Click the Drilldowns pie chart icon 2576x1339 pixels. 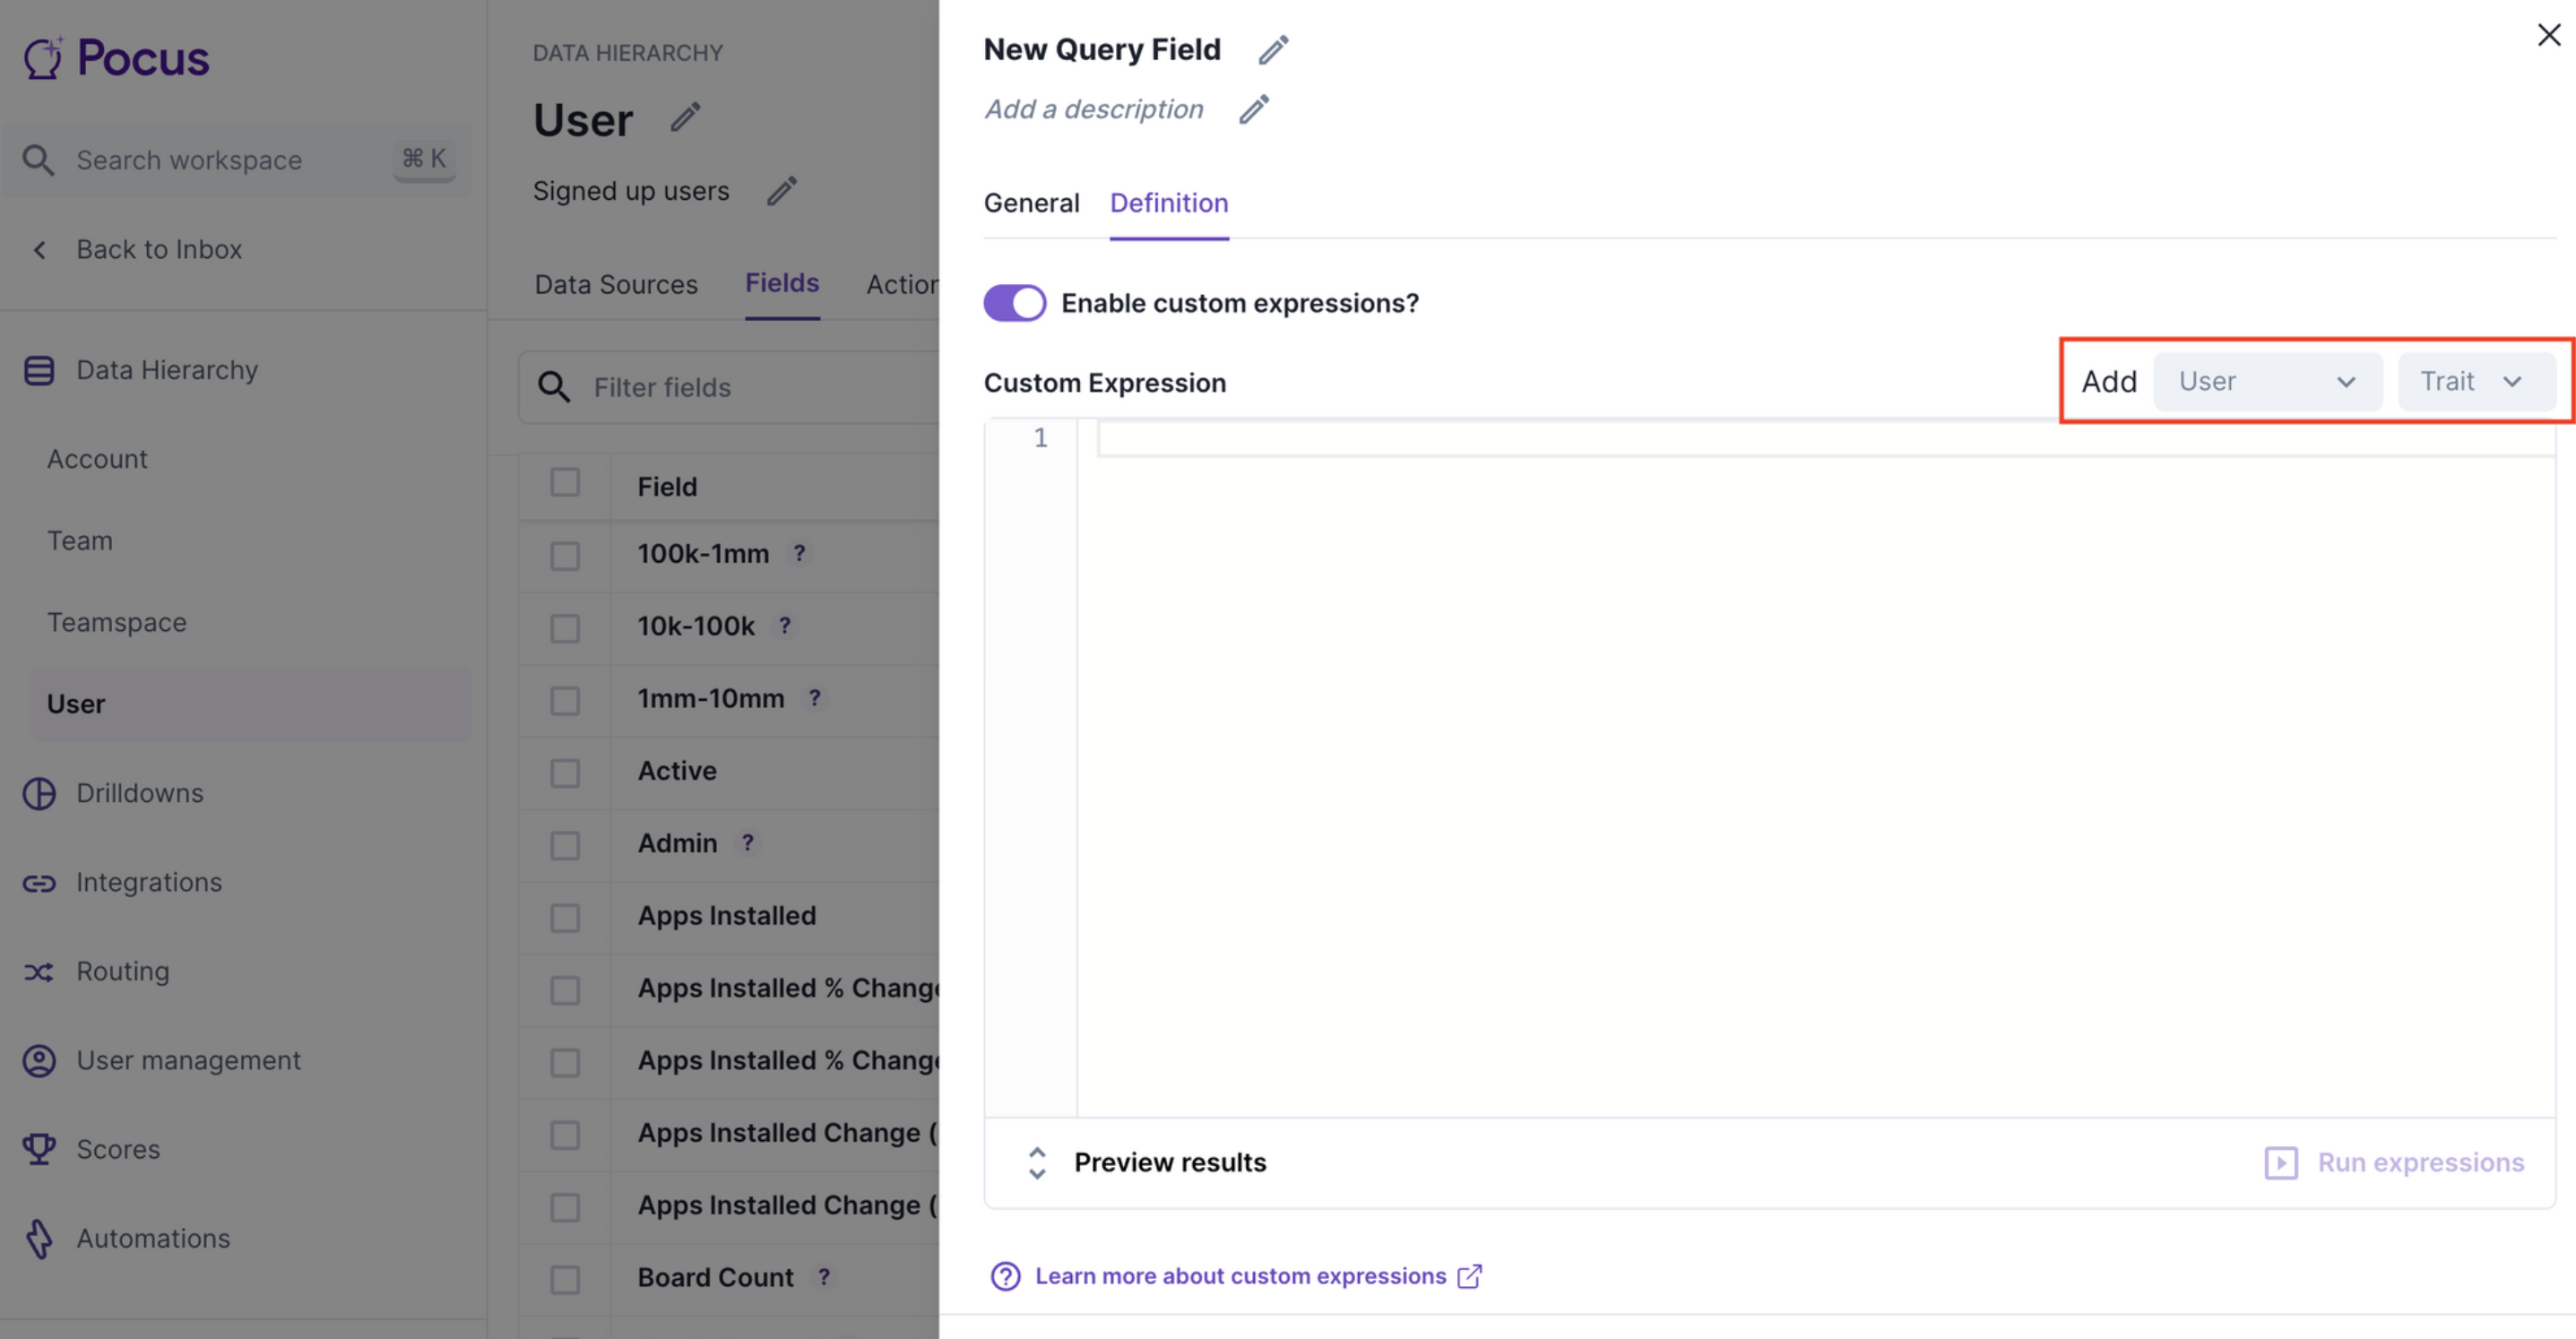tap(39, 793)
